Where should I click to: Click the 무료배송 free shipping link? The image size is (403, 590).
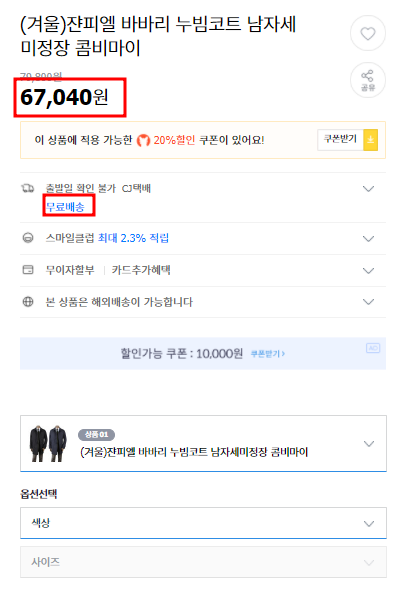65,207
